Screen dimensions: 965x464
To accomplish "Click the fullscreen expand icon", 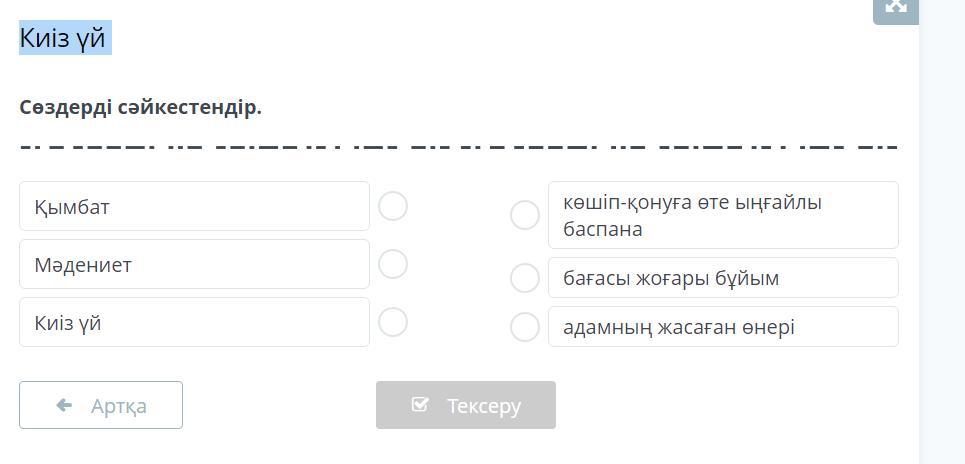I will [x=895, y=7].
